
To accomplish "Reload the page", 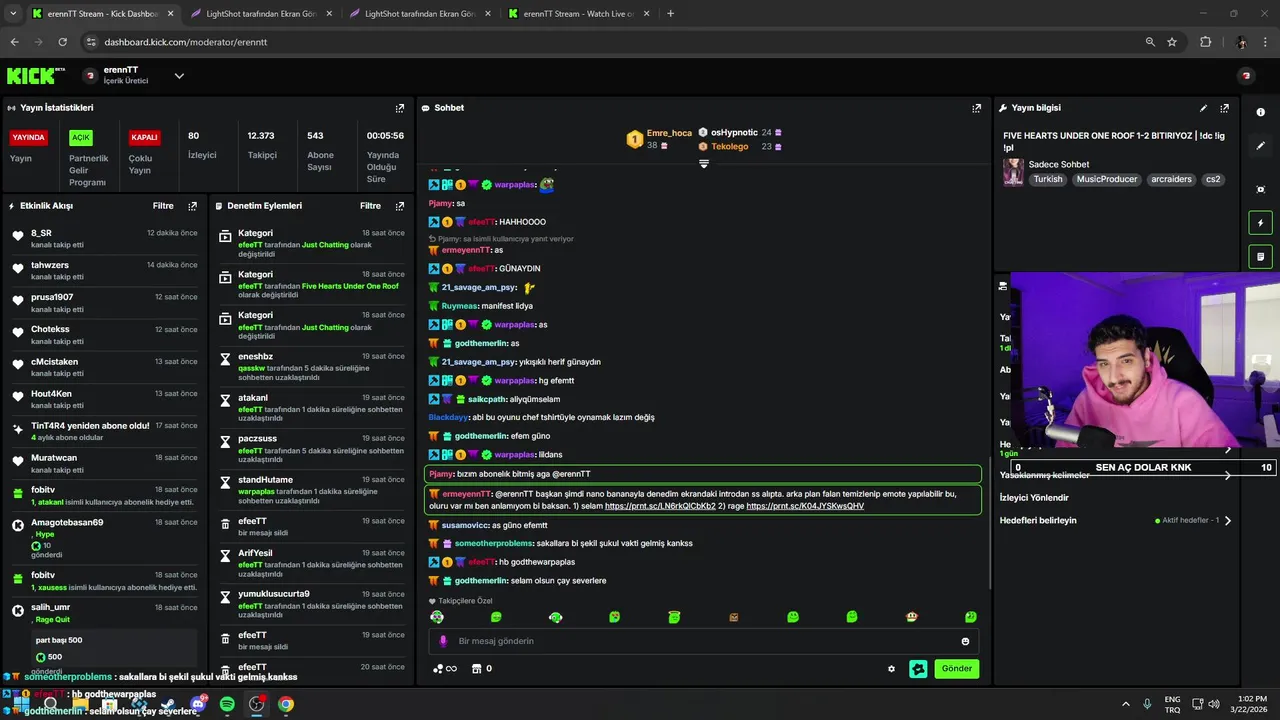I will pyautogui.click(x=62, y=42).
